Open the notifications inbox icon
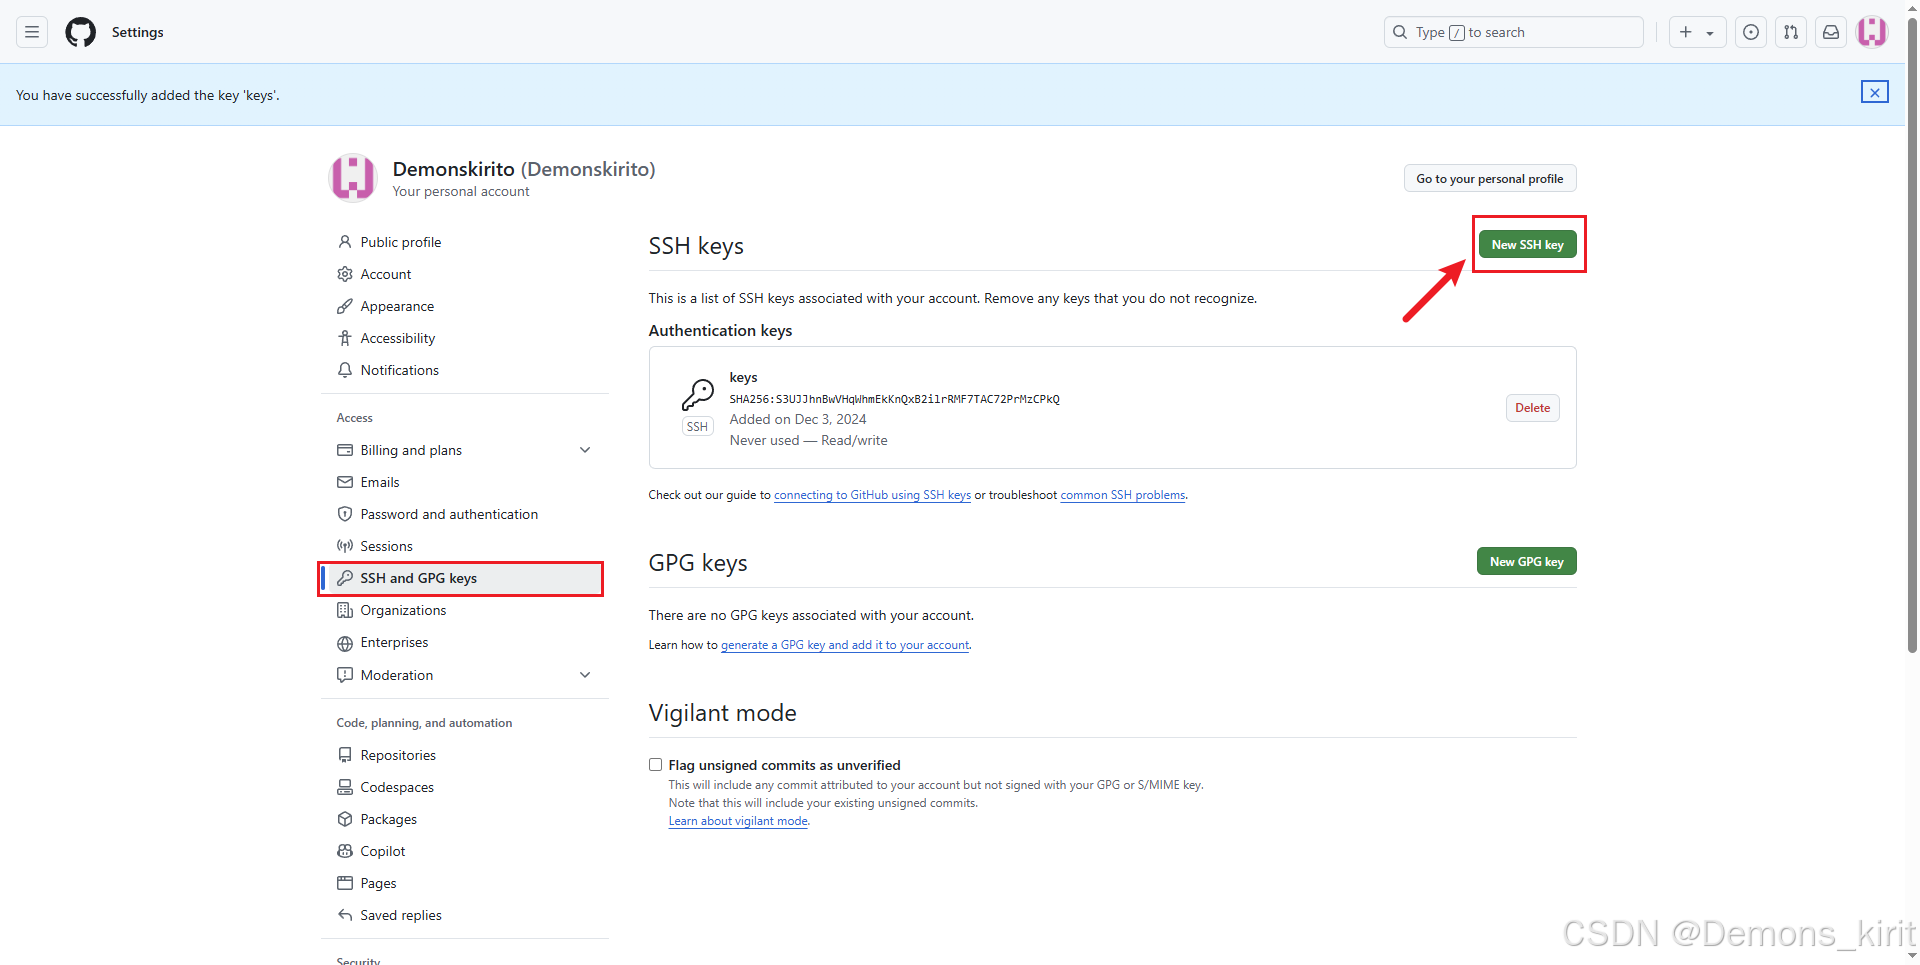Viewport: 1920px width, 965px height. click(x=1831, y=32)
